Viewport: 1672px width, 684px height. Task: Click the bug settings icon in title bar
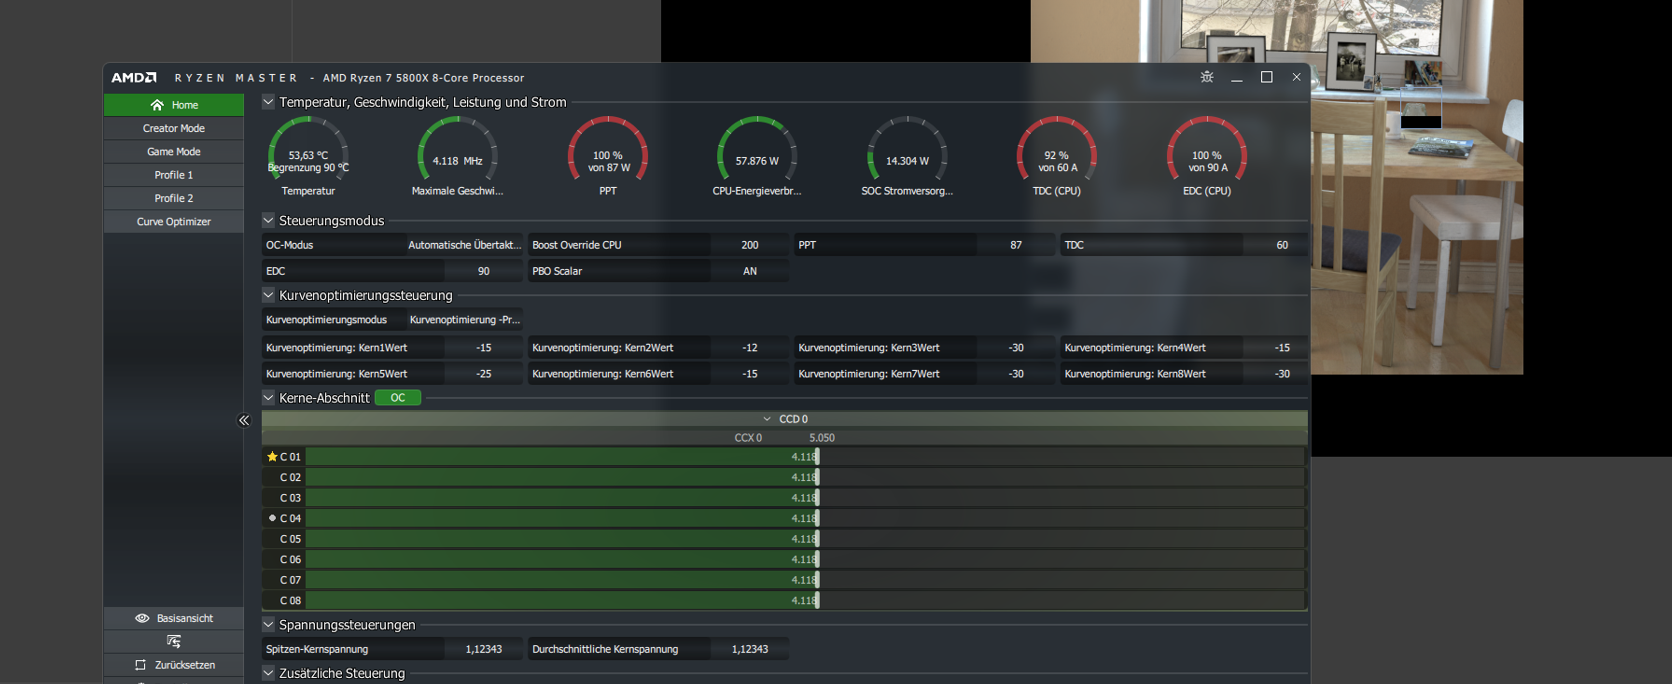[x=1207, y=77]
